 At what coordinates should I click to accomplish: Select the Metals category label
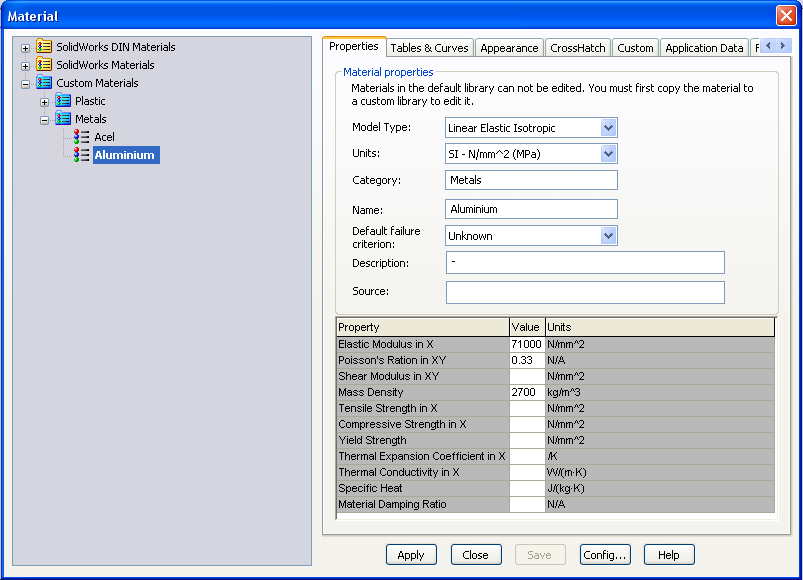tap(91, 119)
